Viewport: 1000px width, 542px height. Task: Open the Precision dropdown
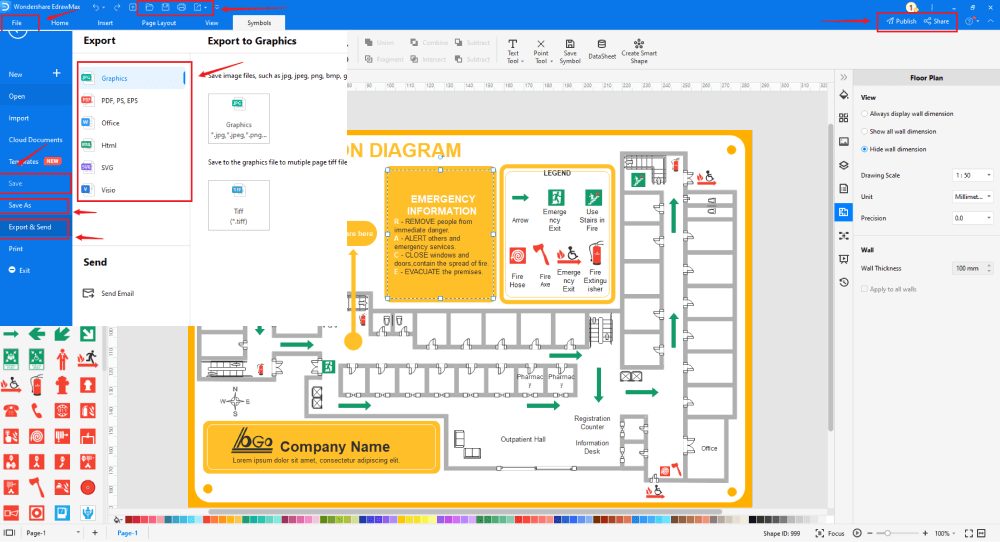click(971, 218)
